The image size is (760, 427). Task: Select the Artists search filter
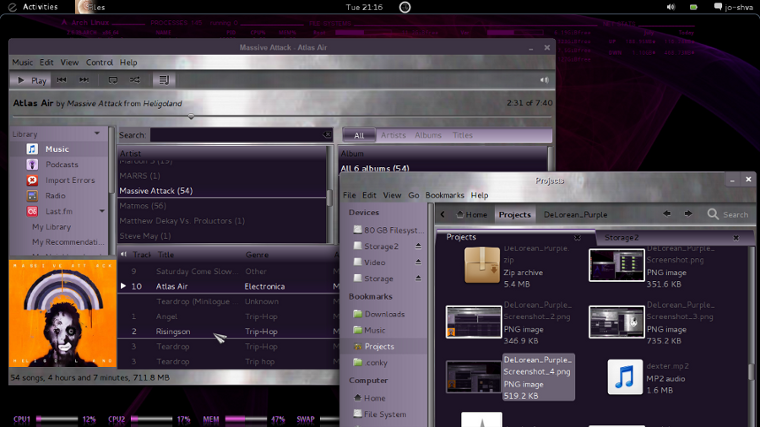click(393, 135)
